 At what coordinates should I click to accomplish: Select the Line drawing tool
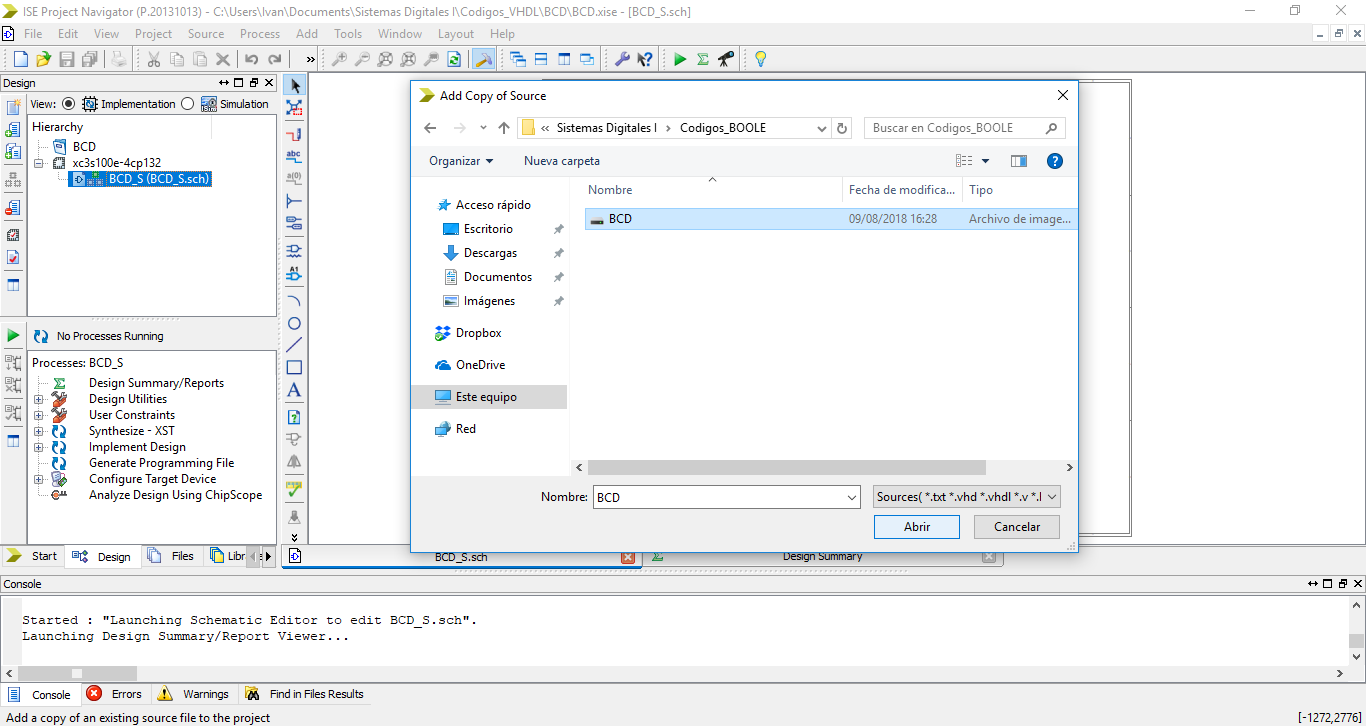click(295, 346)
